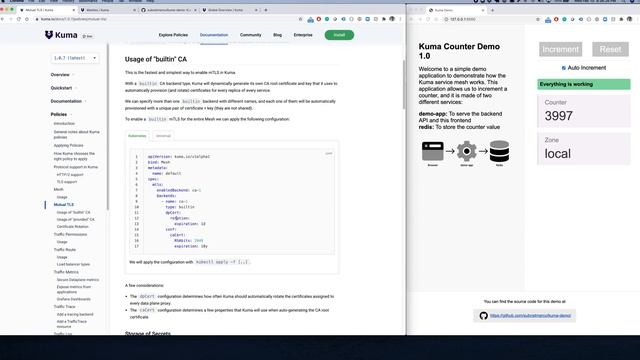Expand the Quickstart sidebar section
The image size is (640, 360).
64,88
